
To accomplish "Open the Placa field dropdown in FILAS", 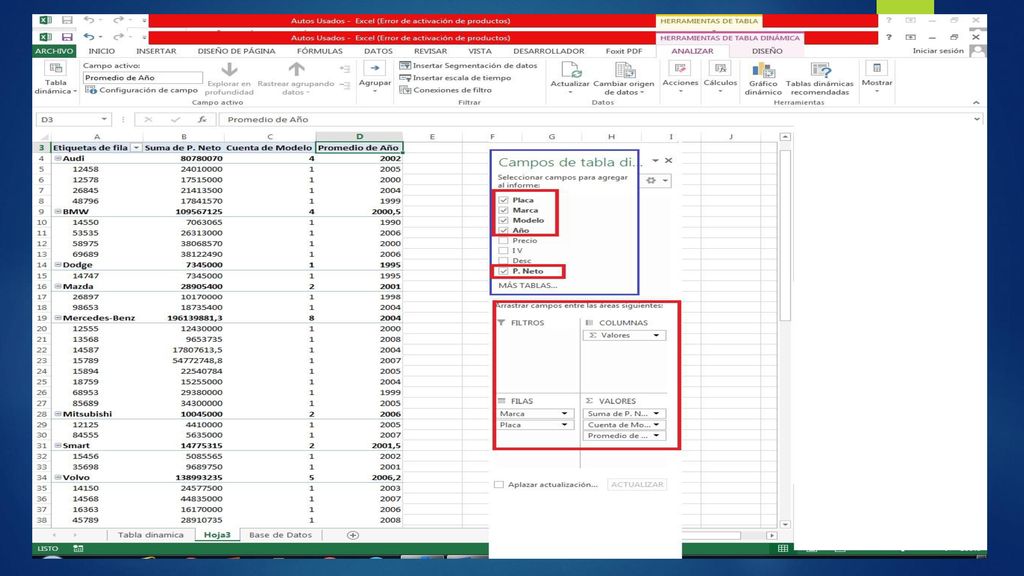I will [x=564, y=424].
